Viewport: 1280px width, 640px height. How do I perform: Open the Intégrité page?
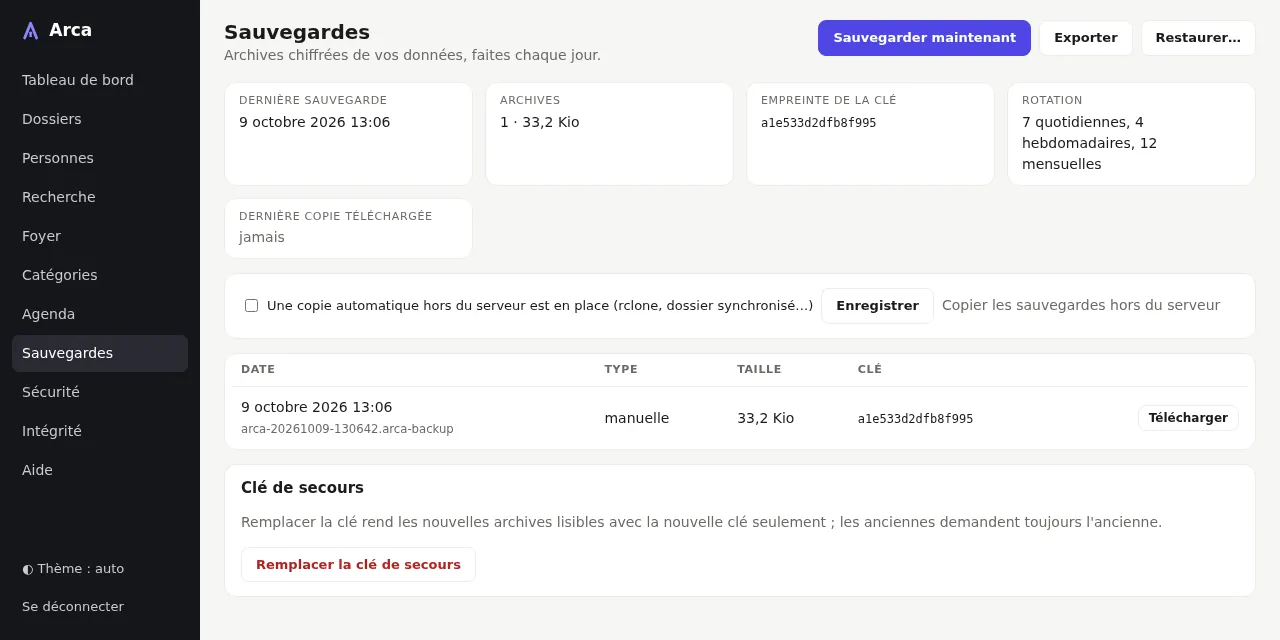point(100,431)
